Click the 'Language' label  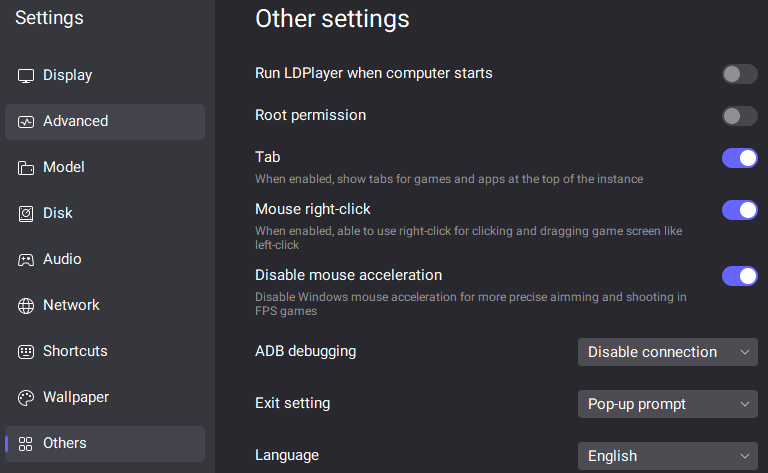[287, 455]
